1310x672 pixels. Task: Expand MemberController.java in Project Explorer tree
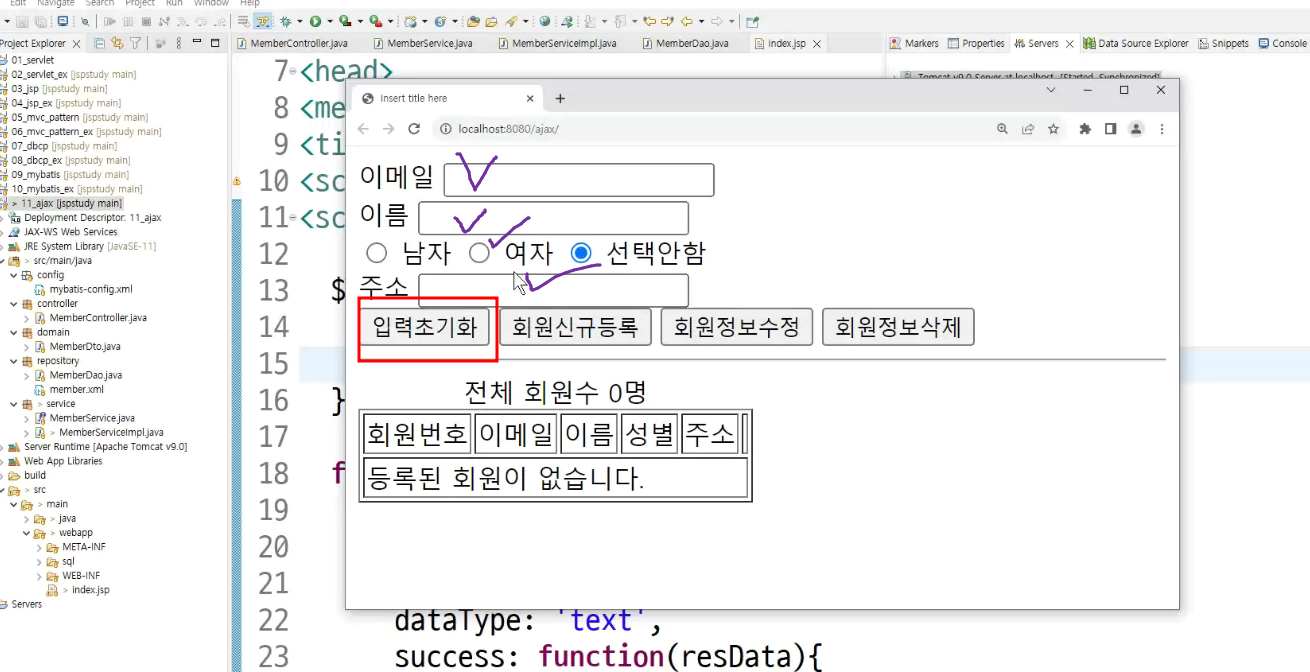[27, 318]
